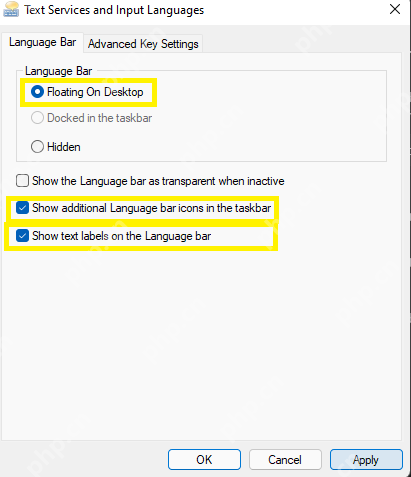Dismiss the dialog using Cancel
The height and width of the screenshot is (477, 411).
(285, 460)
